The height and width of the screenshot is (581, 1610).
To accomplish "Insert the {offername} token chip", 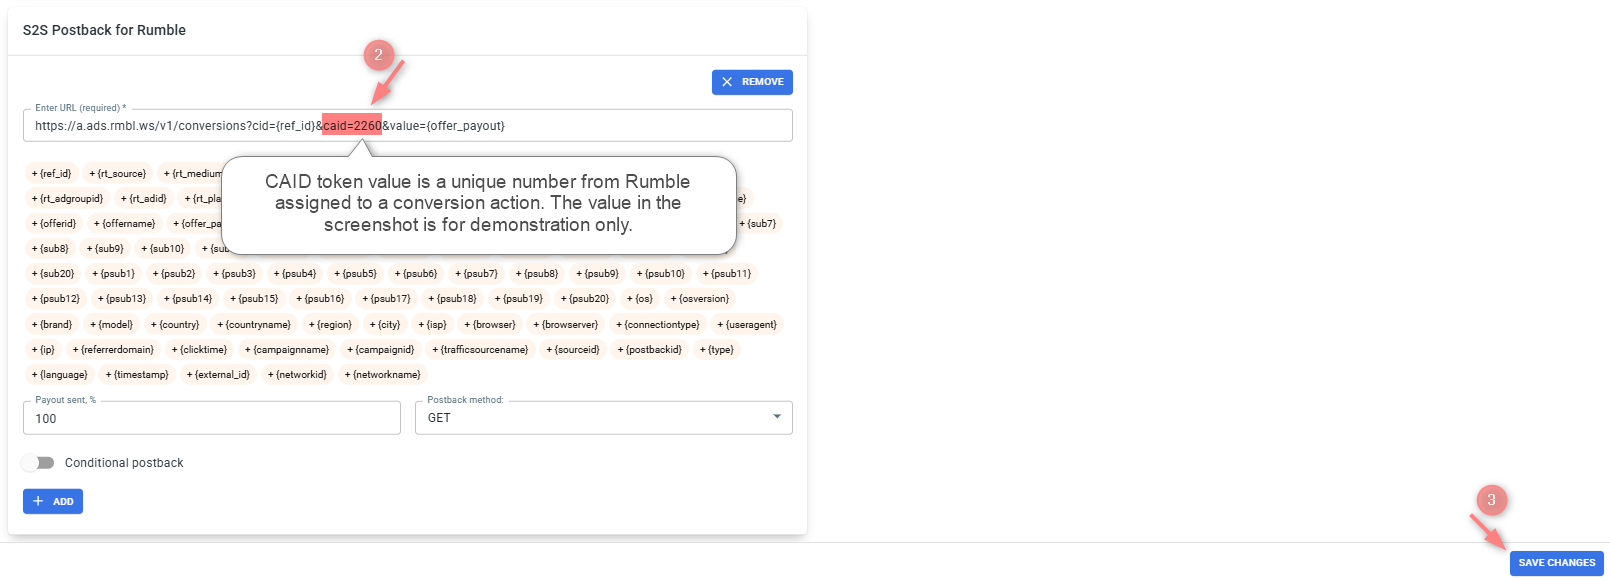I will 125,224.
